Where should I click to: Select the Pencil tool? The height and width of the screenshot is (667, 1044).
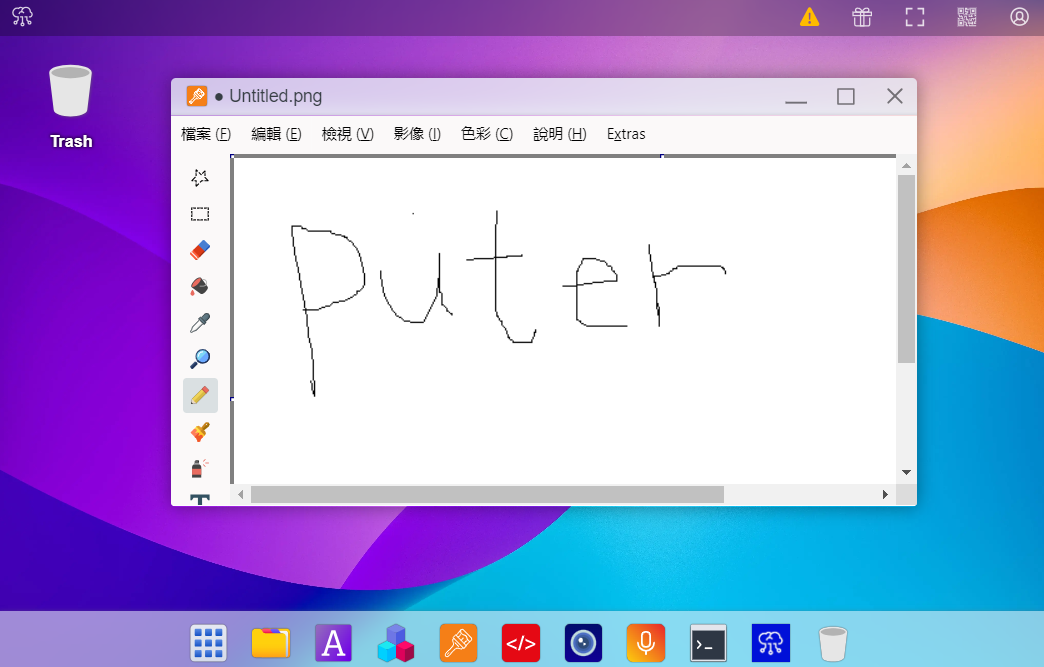click(x=199, y=395)
